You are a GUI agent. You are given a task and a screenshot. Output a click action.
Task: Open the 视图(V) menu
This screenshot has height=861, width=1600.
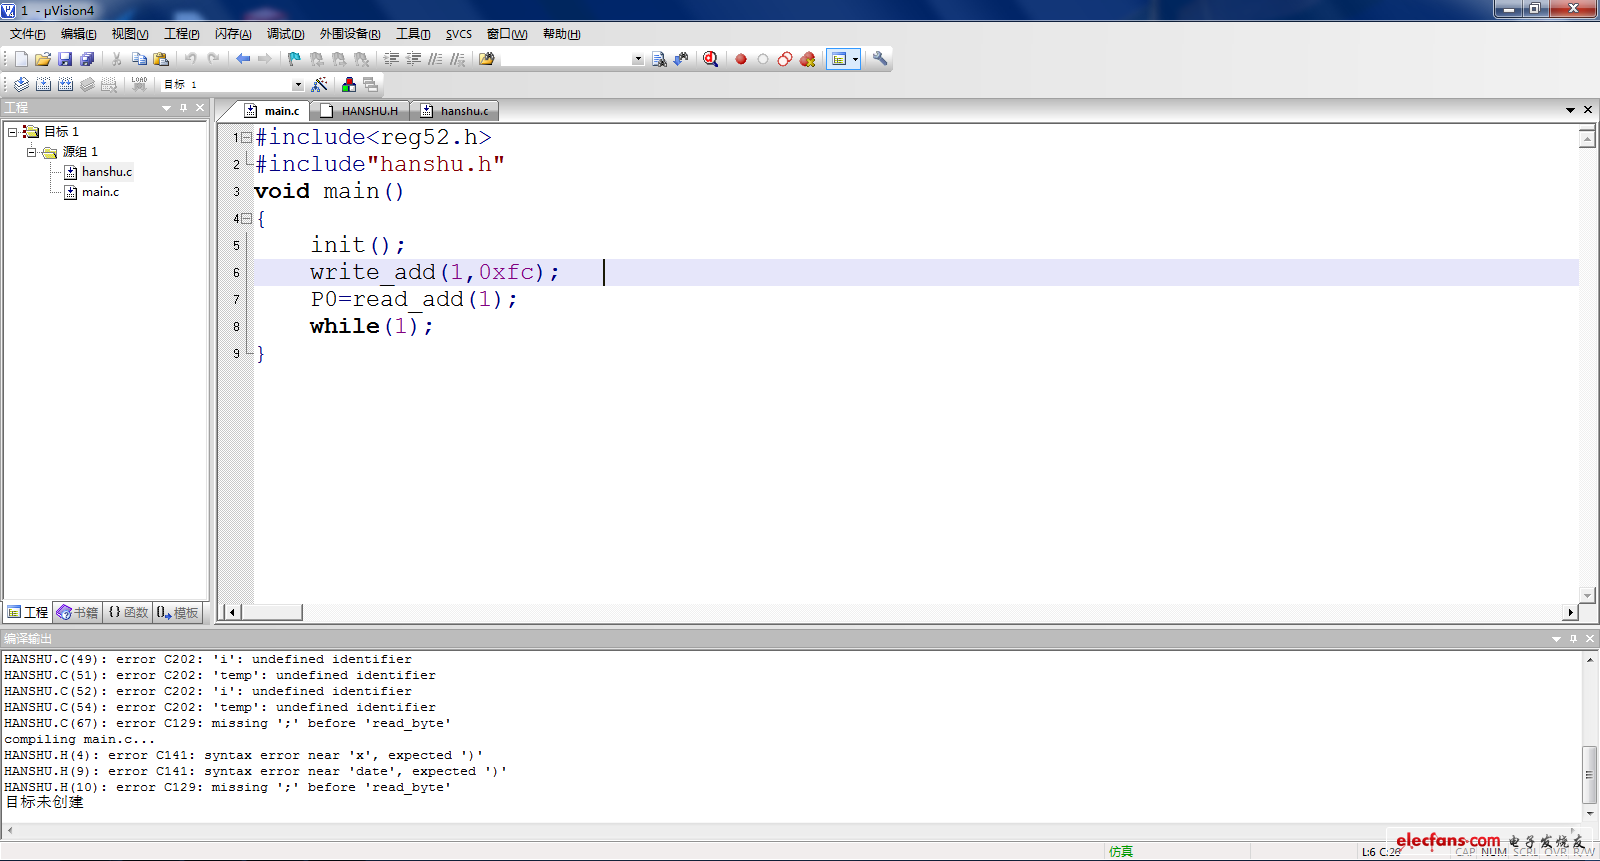pos(130,34)
